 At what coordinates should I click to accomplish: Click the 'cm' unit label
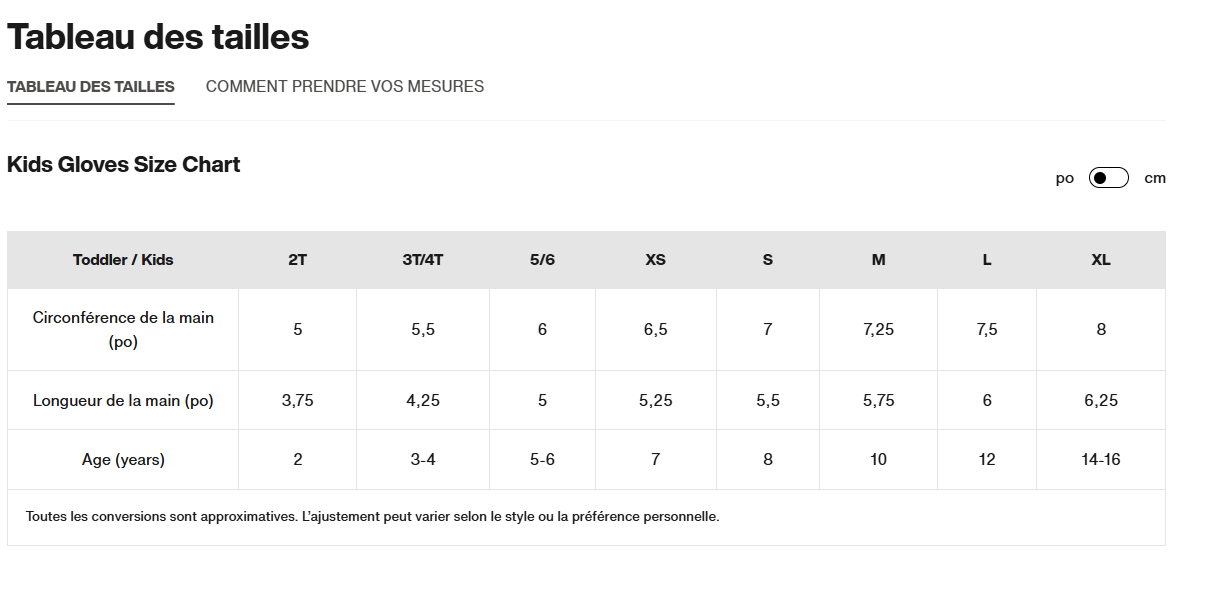1155,178
